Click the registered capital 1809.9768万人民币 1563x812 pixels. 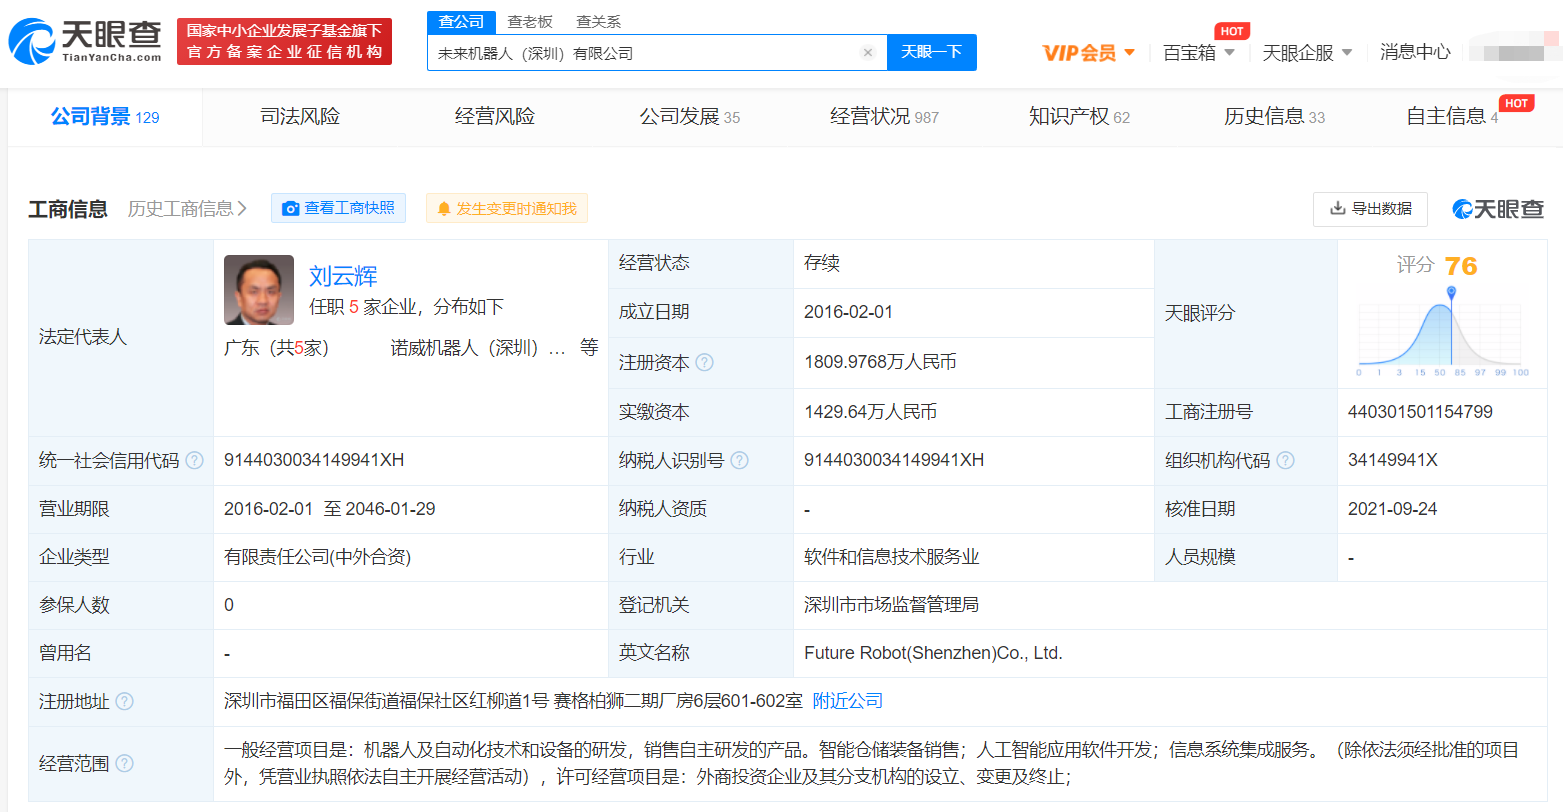pyautogui.click(x=880, y=362)
